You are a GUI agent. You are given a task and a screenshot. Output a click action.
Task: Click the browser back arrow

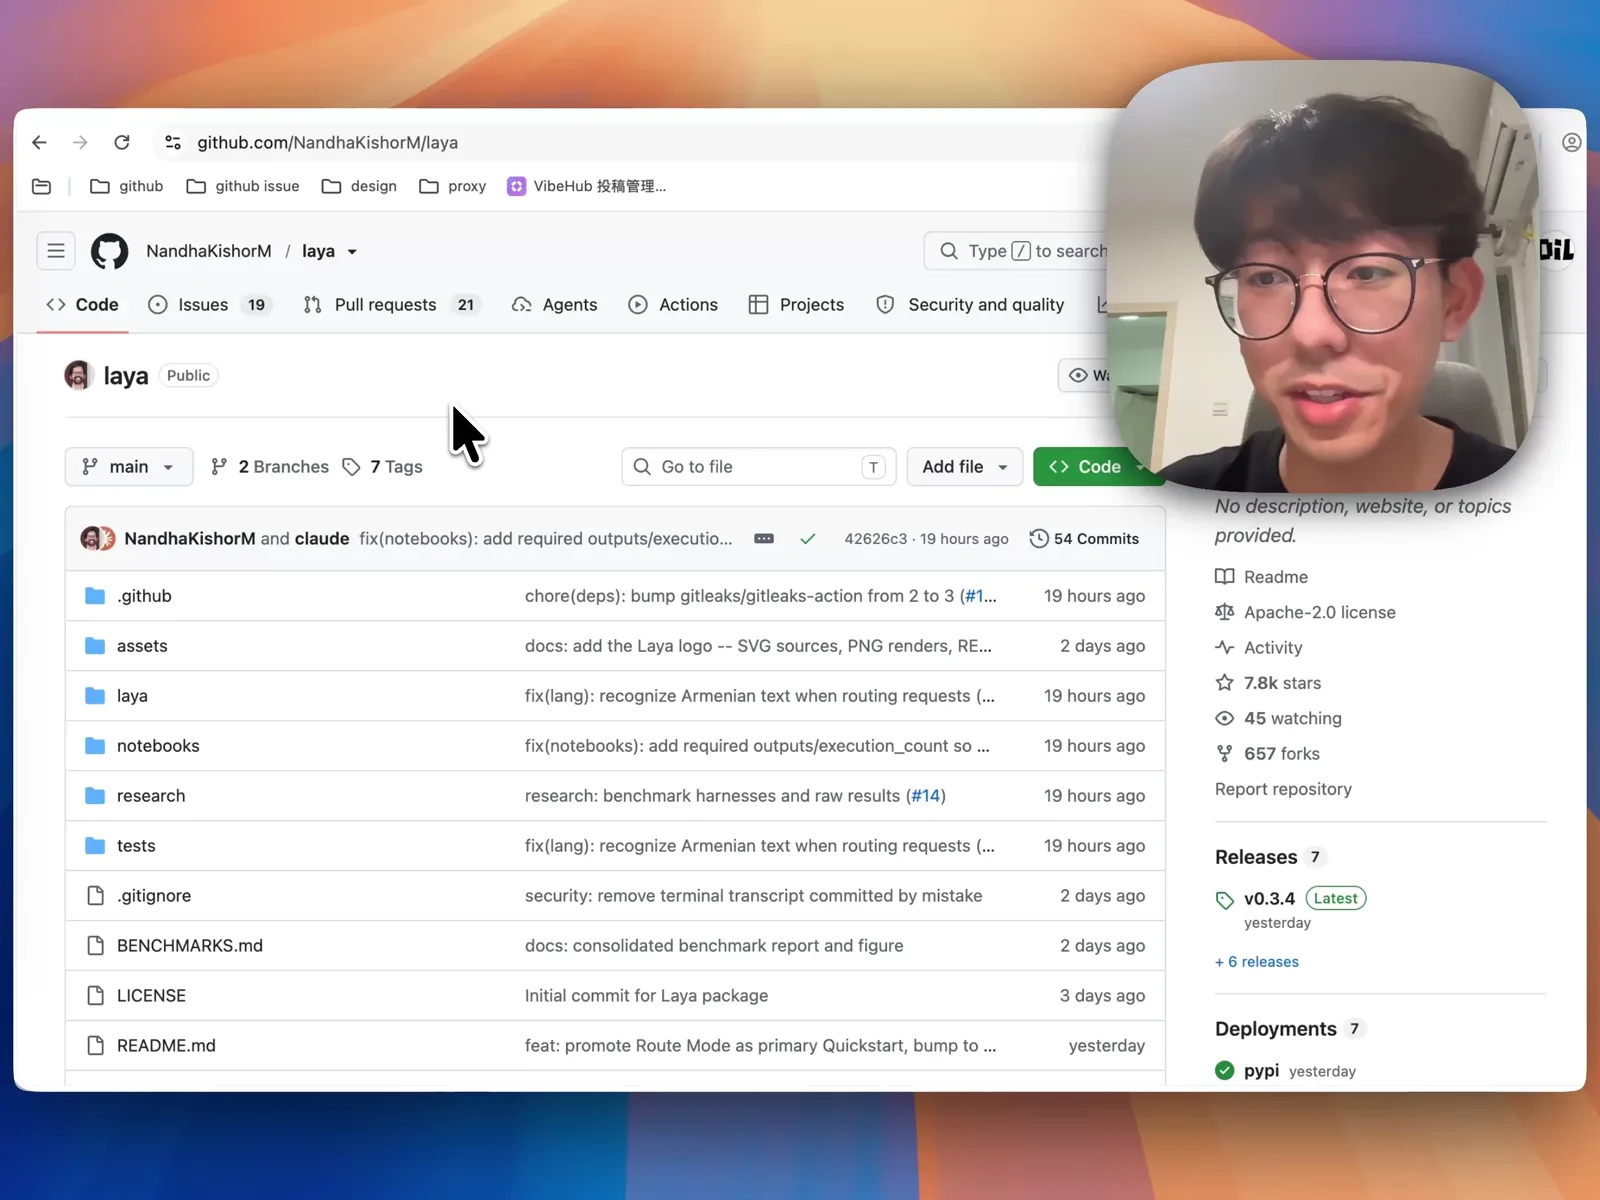click(x=39, y=142)
